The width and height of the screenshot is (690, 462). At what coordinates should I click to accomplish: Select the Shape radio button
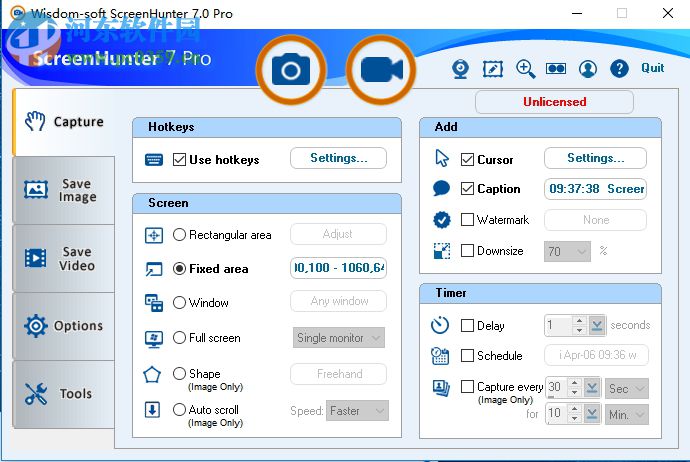coord(179,374)
